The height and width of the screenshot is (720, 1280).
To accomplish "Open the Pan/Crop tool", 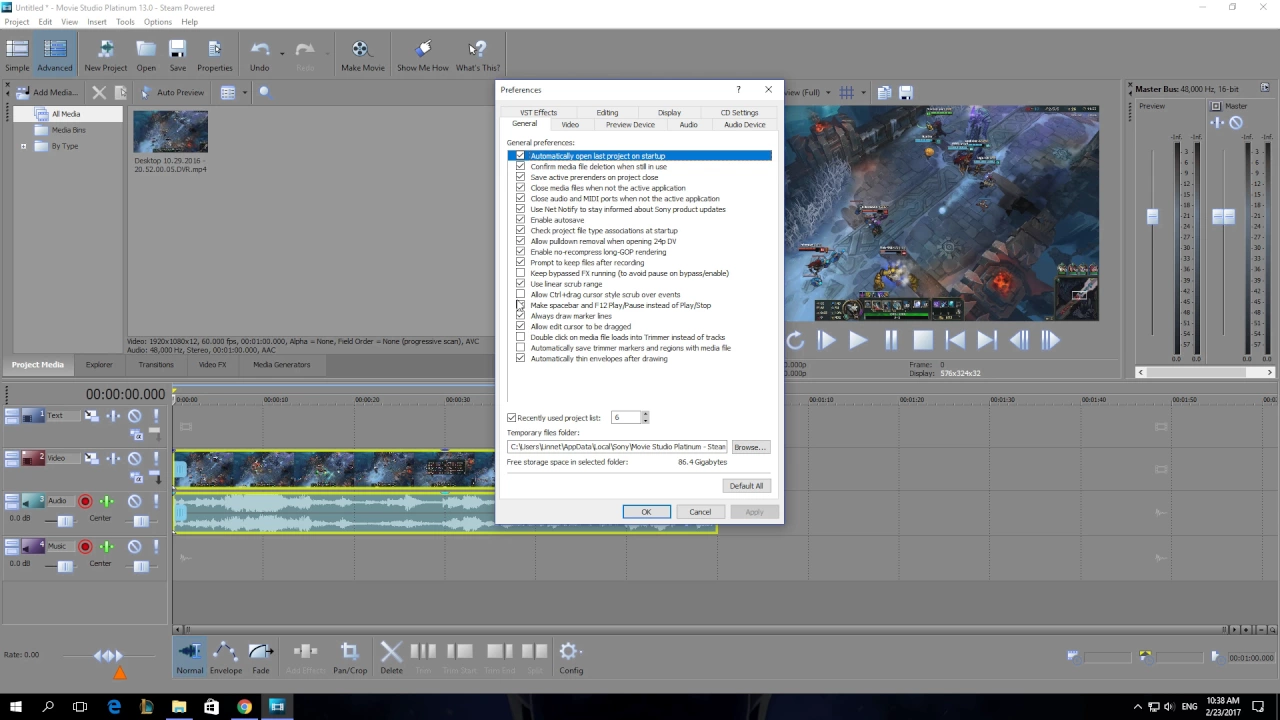I will [350, 658].
